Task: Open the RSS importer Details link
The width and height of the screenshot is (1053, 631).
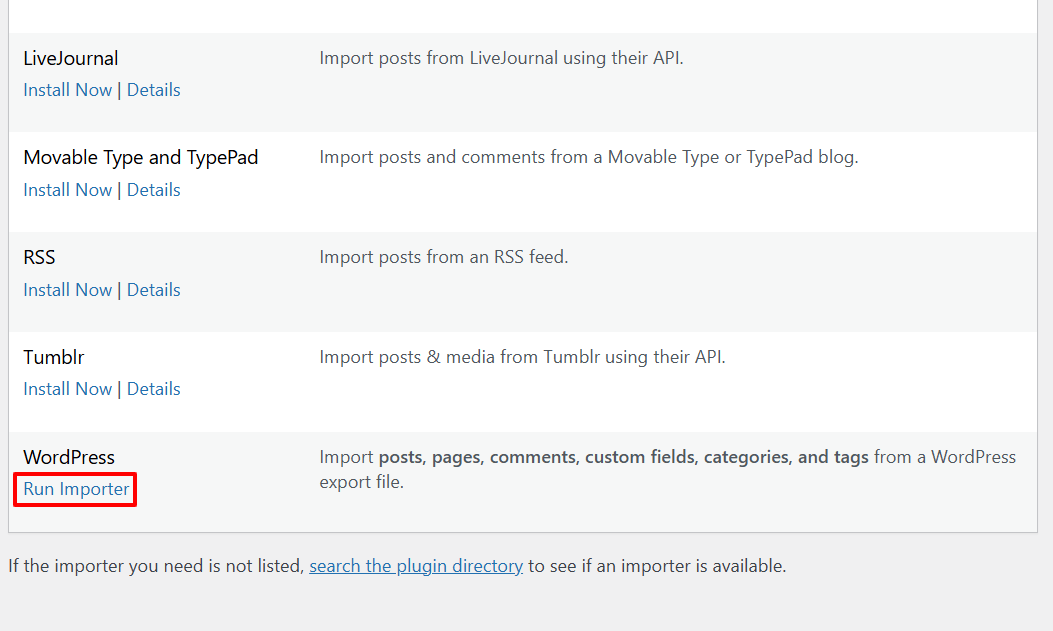Action: coord(153,290)
